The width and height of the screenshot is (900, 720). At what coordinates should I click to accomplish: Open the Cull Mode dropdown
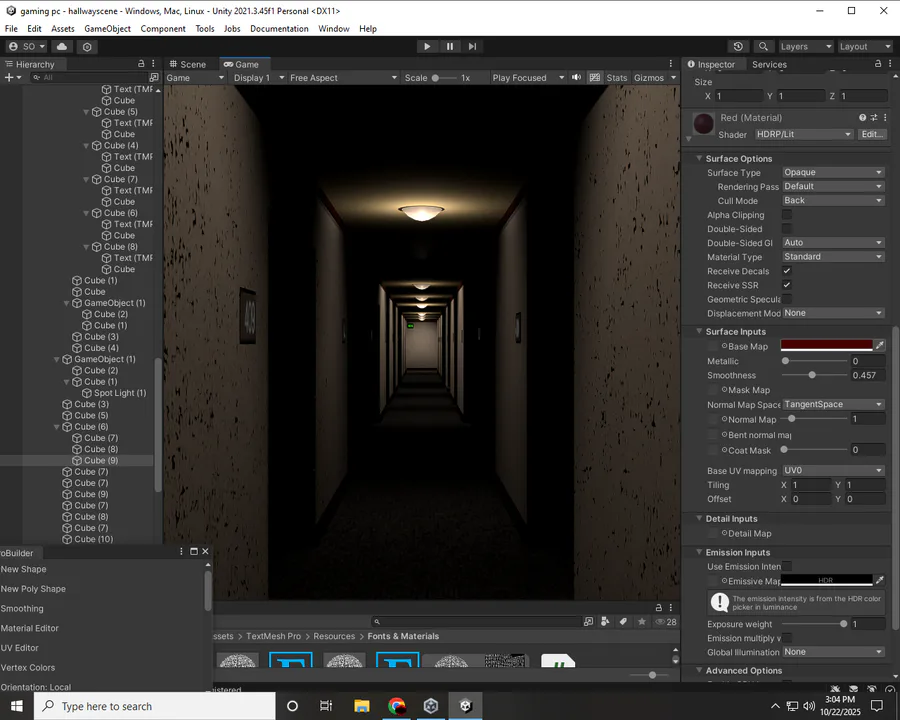tap(833, 200)
